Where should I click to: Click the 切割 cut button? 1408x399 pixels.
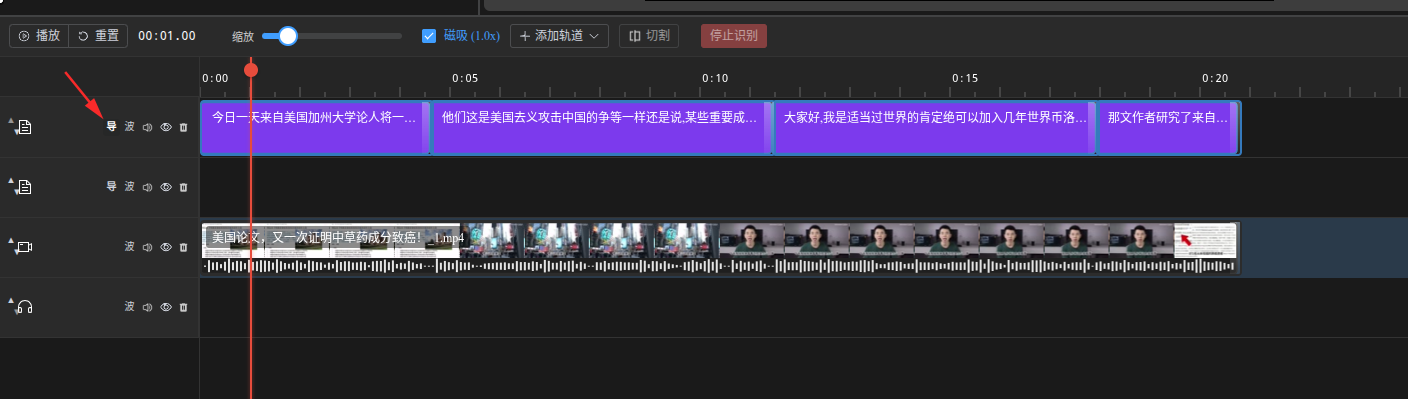tap(649, 36)
